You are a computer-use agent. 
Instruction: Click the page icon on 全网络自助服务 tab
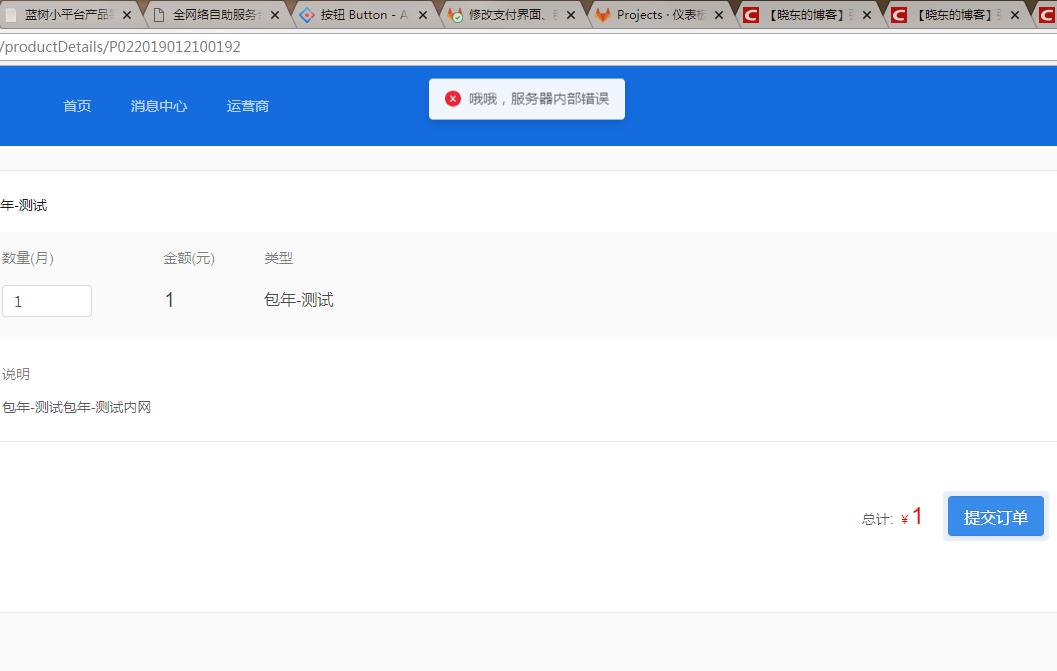point(159,15)
